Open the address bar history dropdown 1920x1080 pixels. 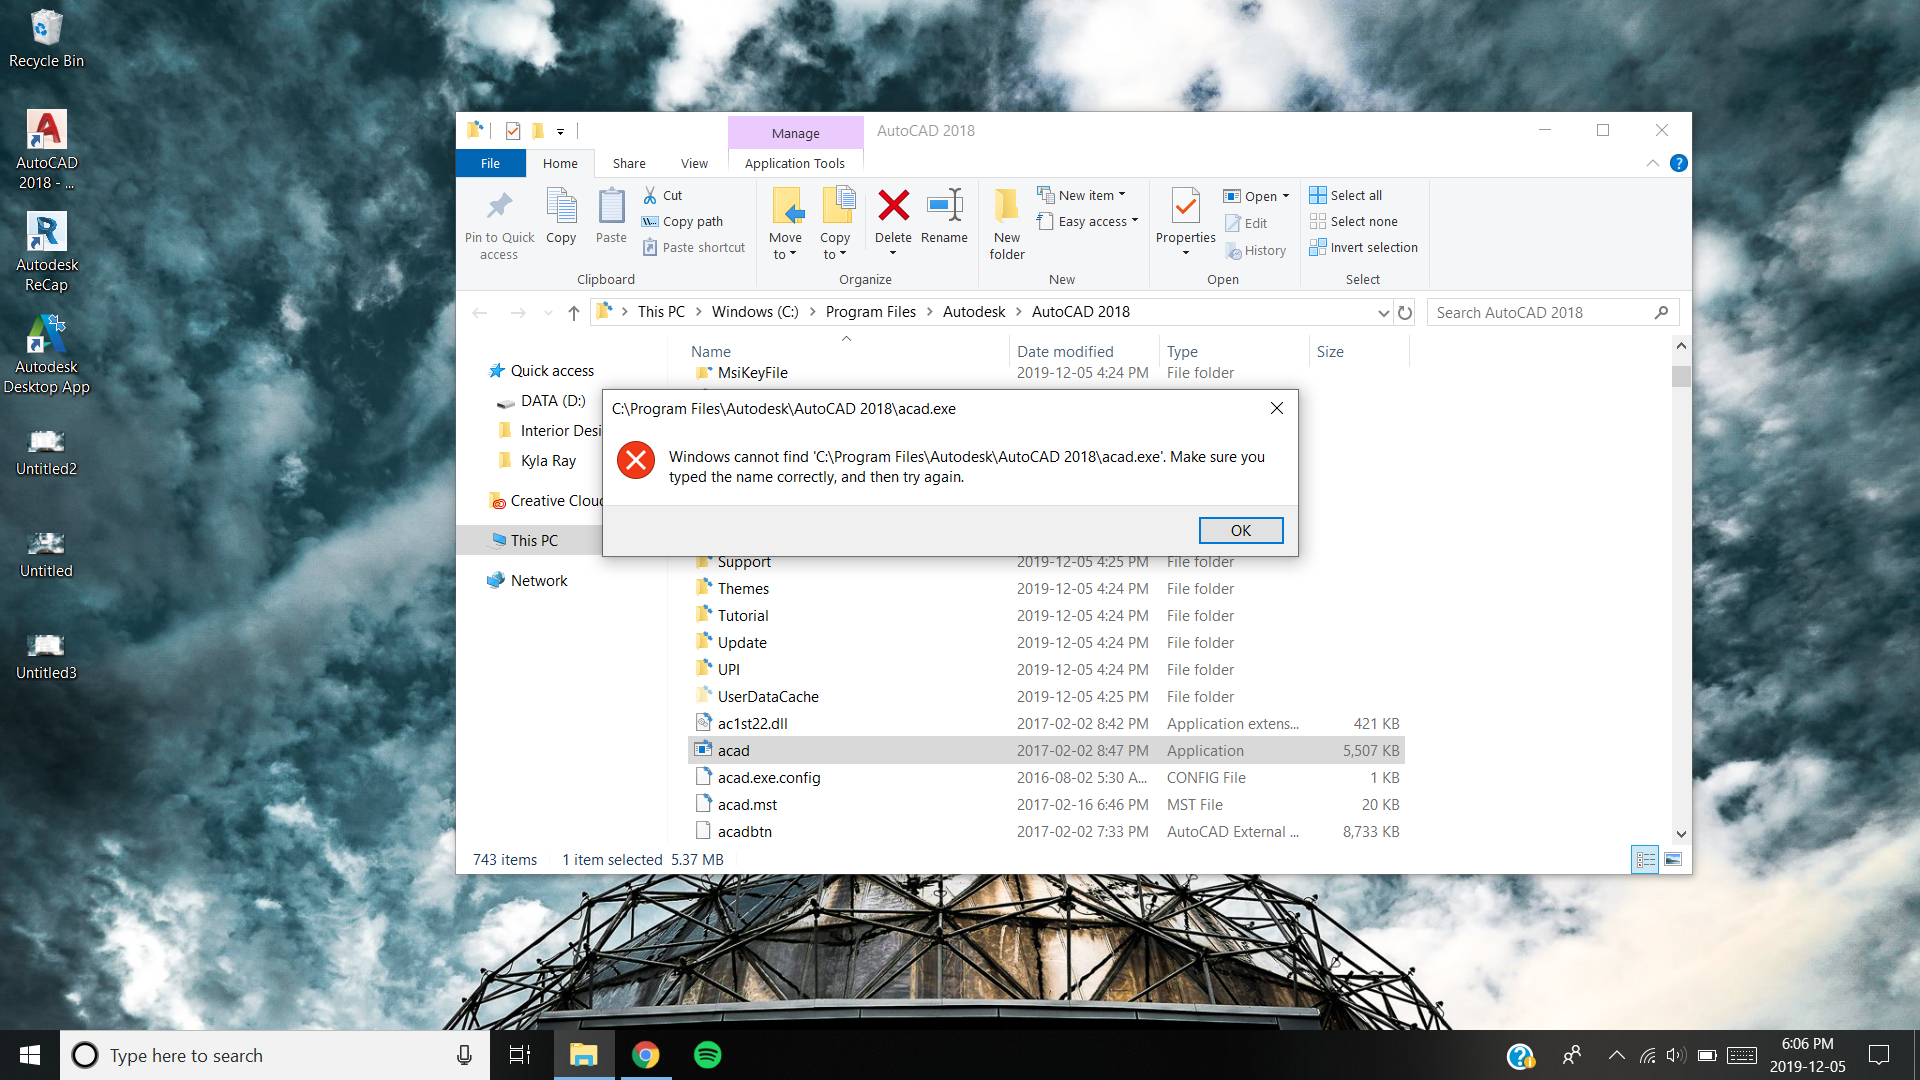click(x=1383, y=312)
